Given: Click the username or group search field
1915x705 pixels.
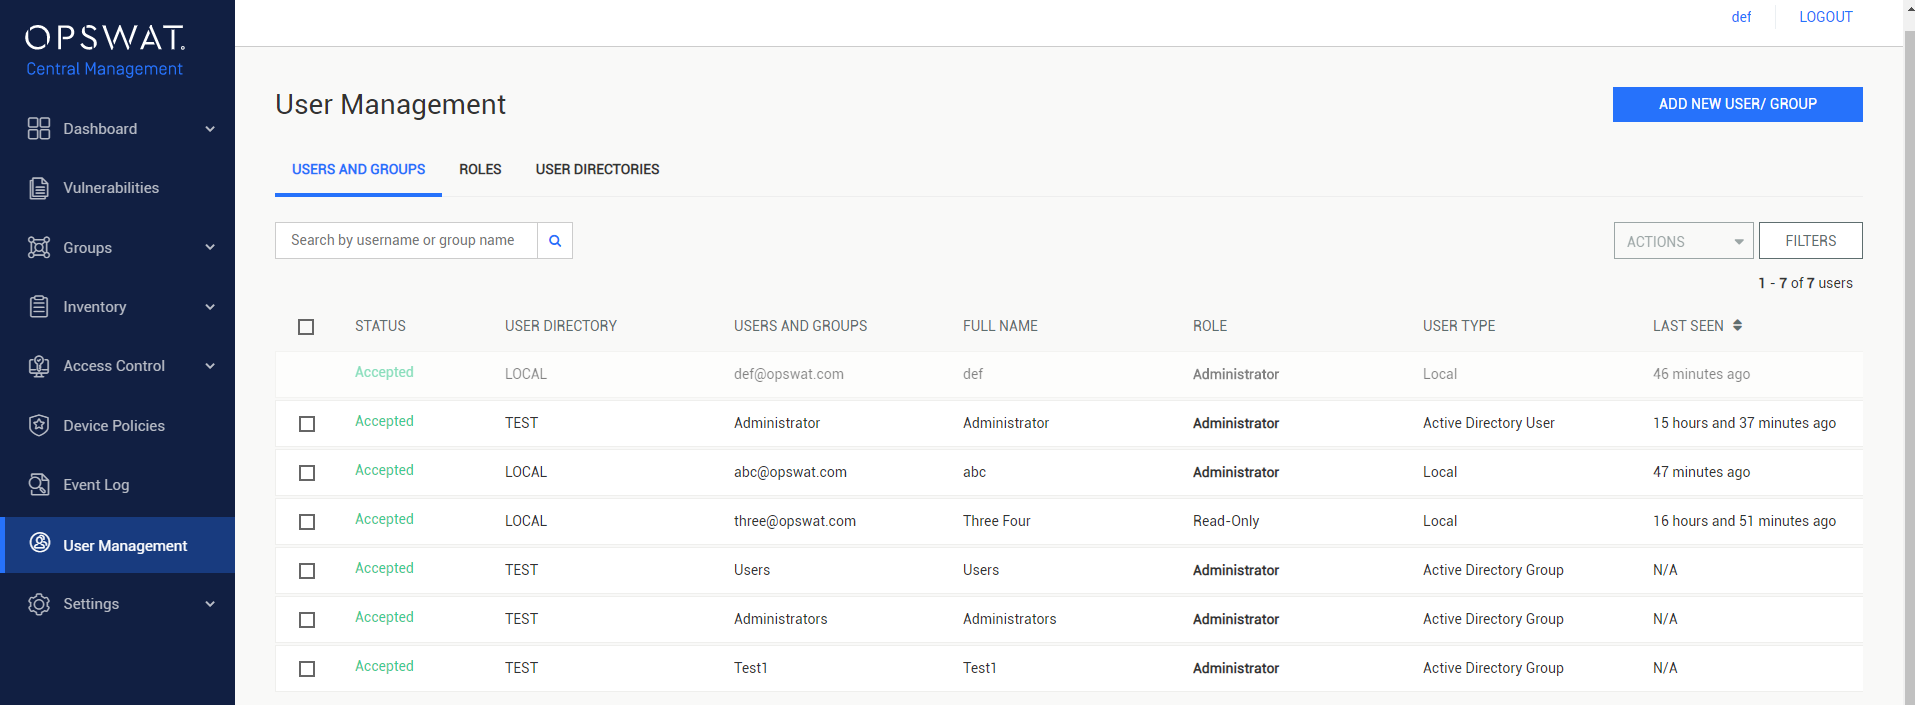Looking at the screenshot, I should coord(406,241).
